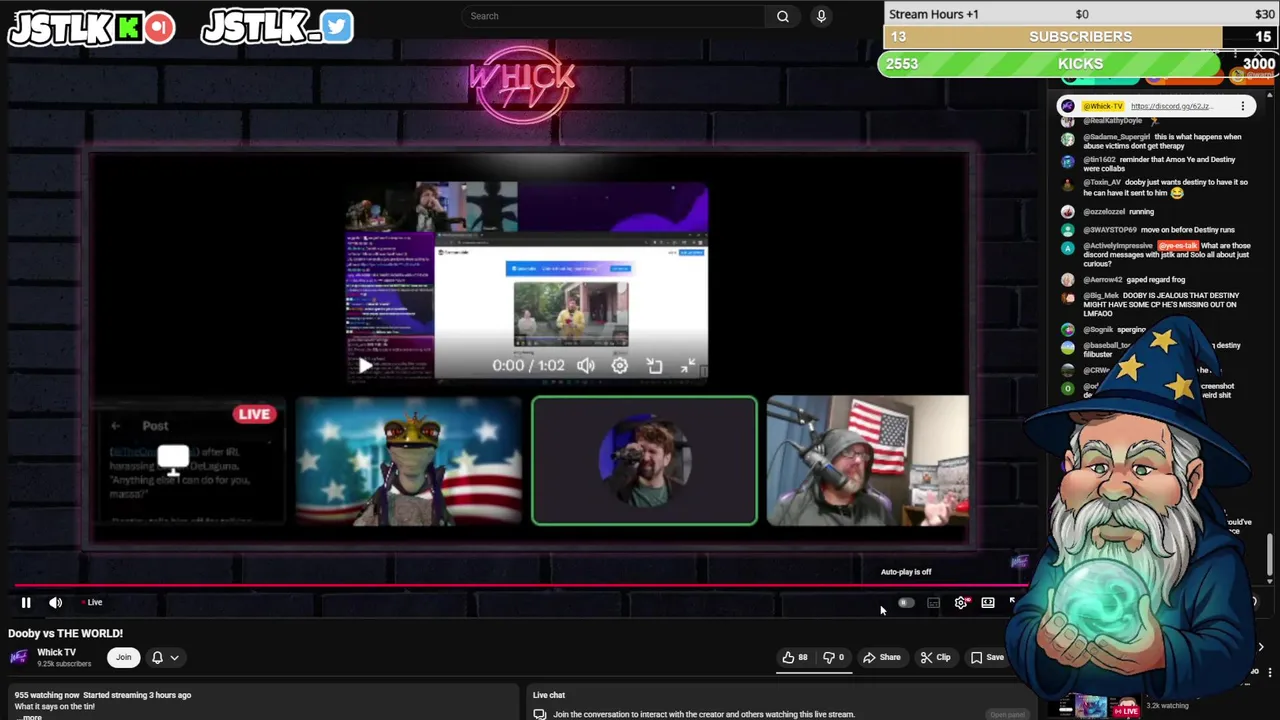
Task: Open player settings gear in main player
Action: point(961,603)
